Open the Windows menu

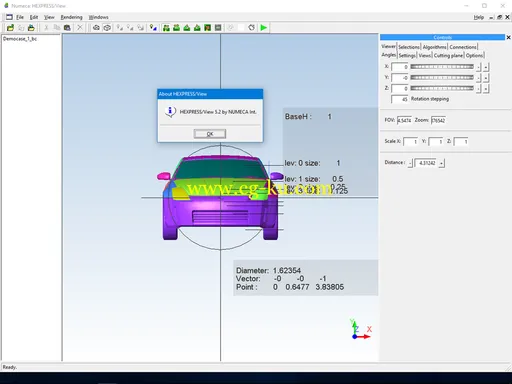98,17
